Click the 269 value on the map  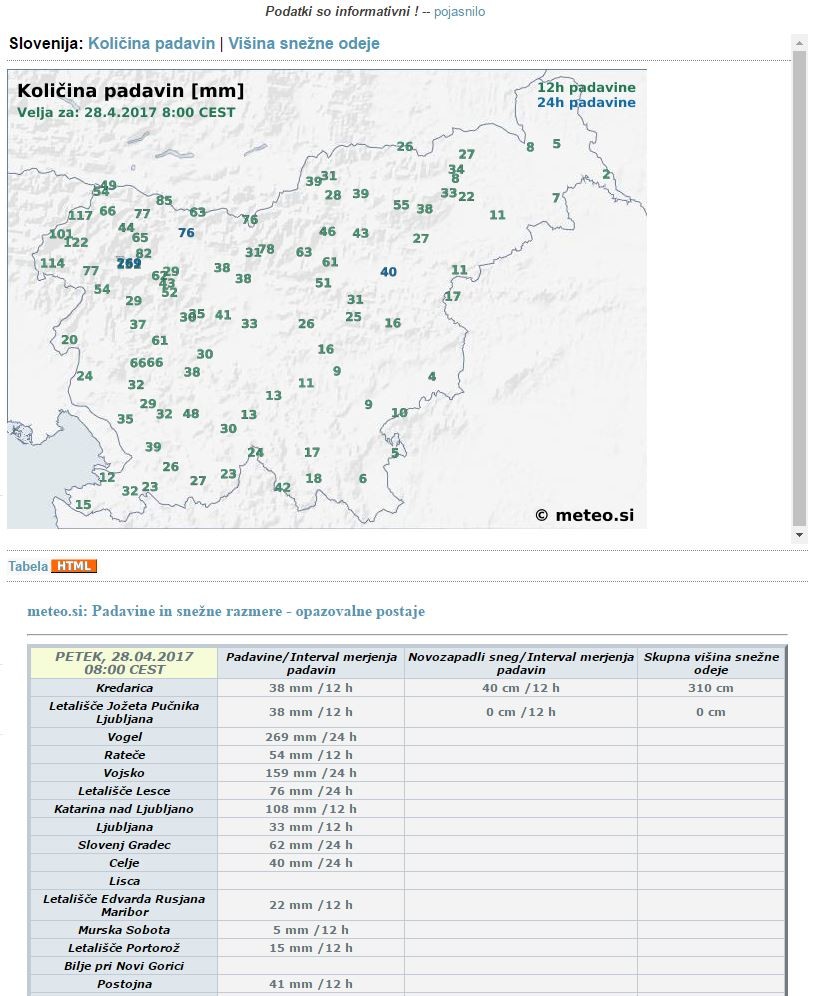pyautogui.click(x=129, y=263)
